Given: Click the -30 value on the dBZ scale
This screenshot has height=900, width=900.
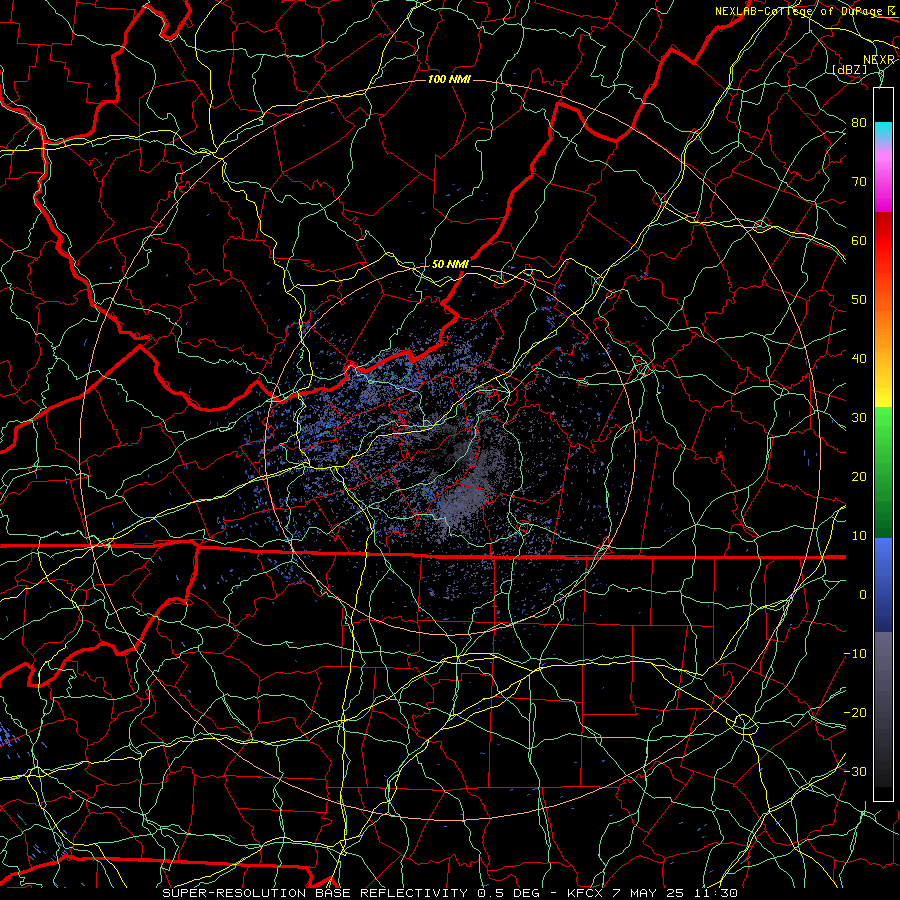Looking at the screenshot, I should (x=855, y=771).
